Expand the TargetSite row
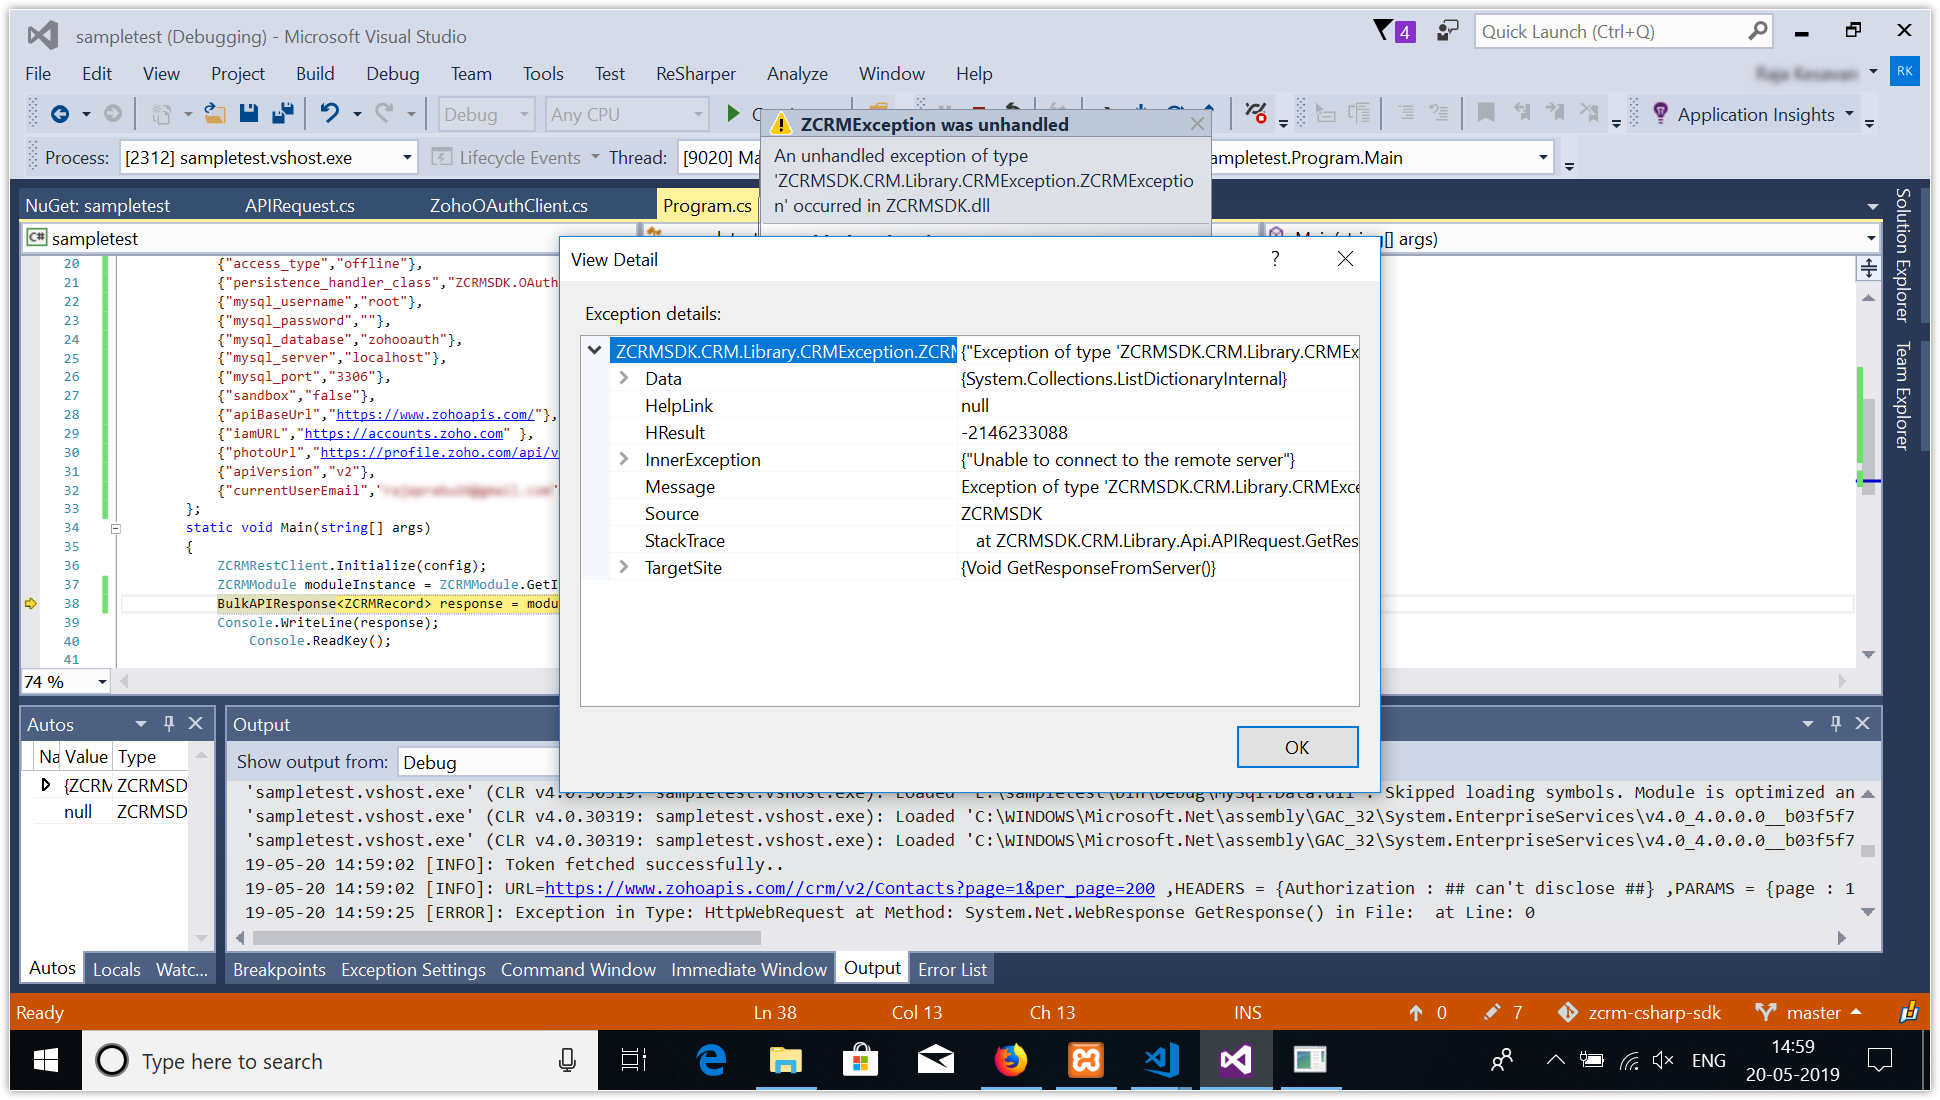 coord(624,567)
